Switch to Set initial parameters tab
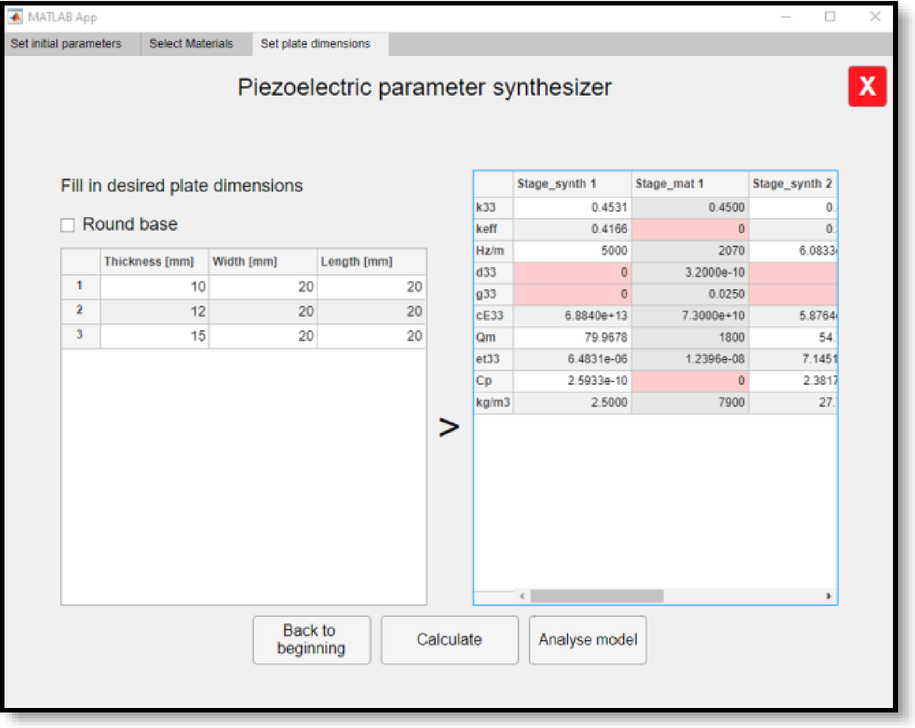The image size is (915, 728). [66, 44]
